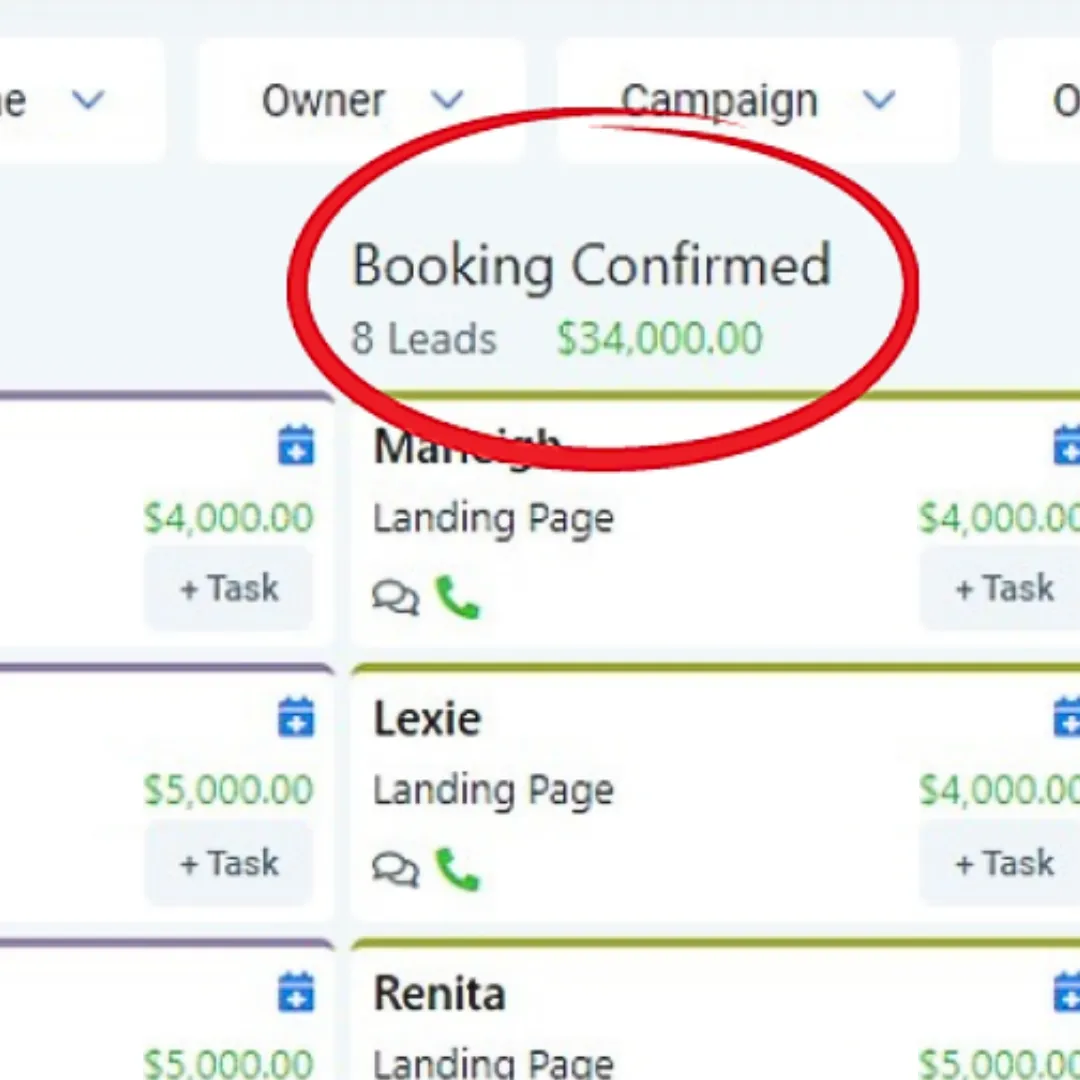Click calendar icon above $4,000.00 left card
This screenshot has width=1080, height=1080.
tap(296, 445)
